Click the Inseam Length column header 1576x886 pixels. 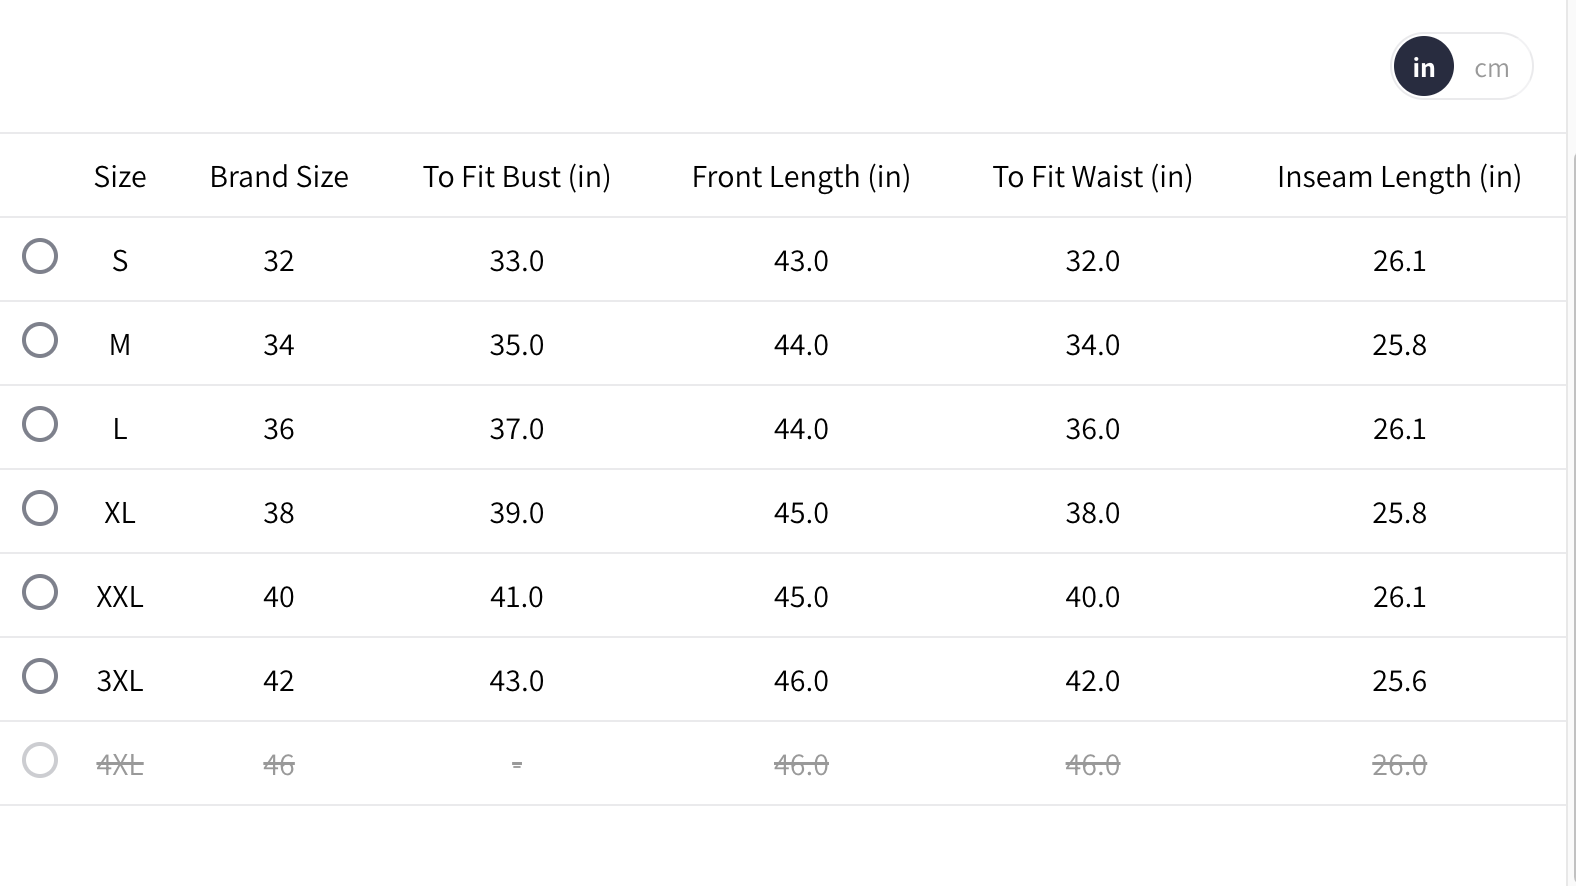(x=1399, y=177)
